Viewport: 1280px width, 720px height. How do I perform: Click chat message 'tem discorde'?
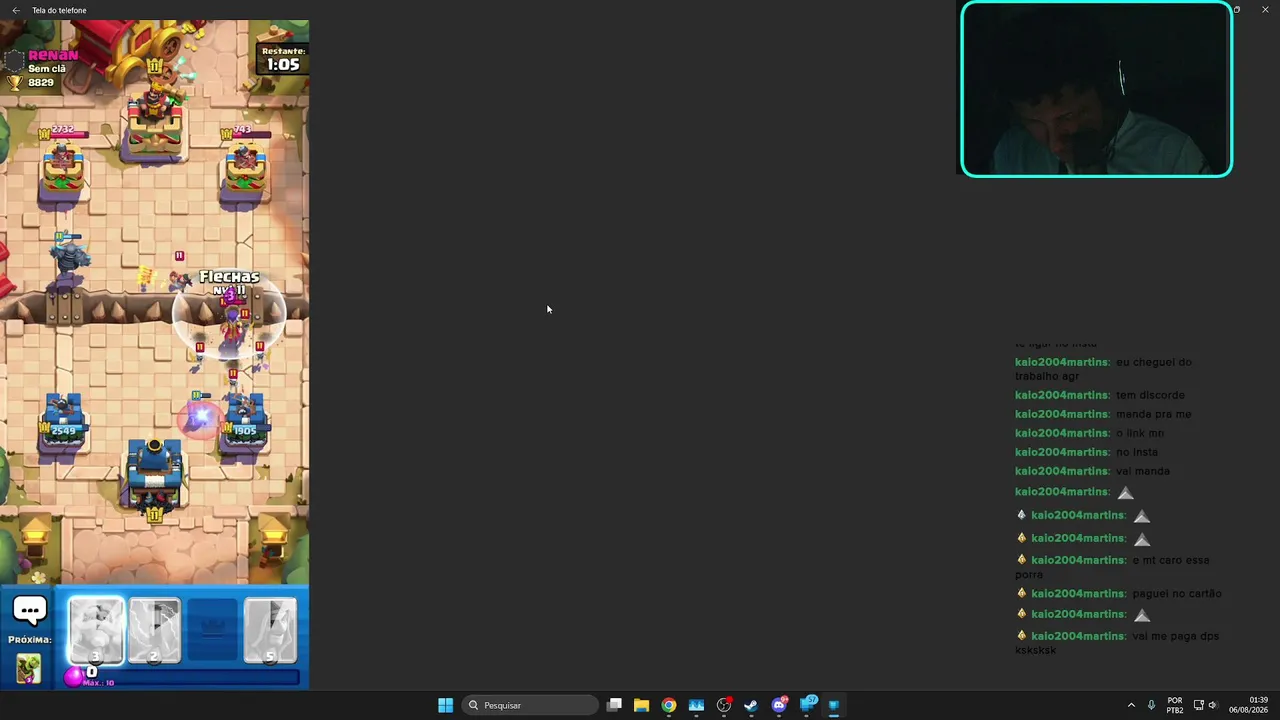[x=1150, y=395]
